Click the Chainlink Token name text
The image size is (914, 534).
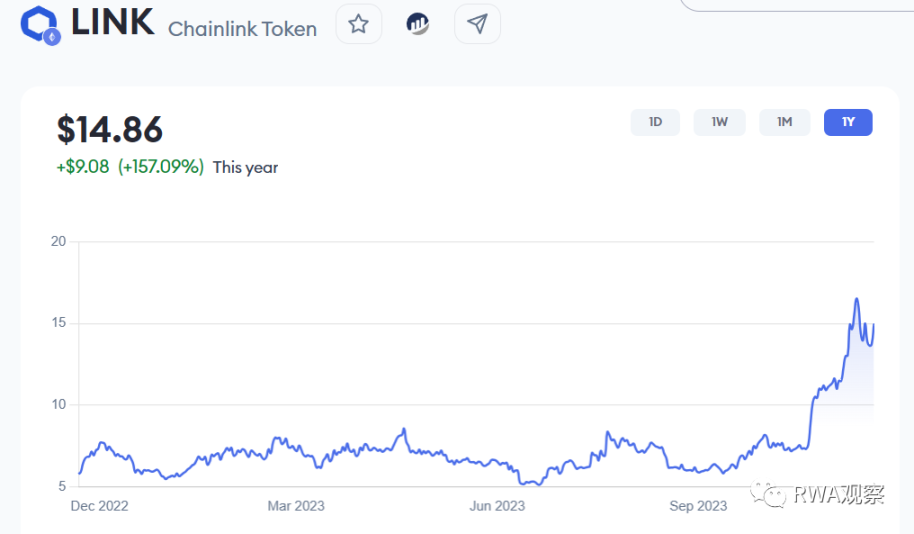[x=242, y=29]
